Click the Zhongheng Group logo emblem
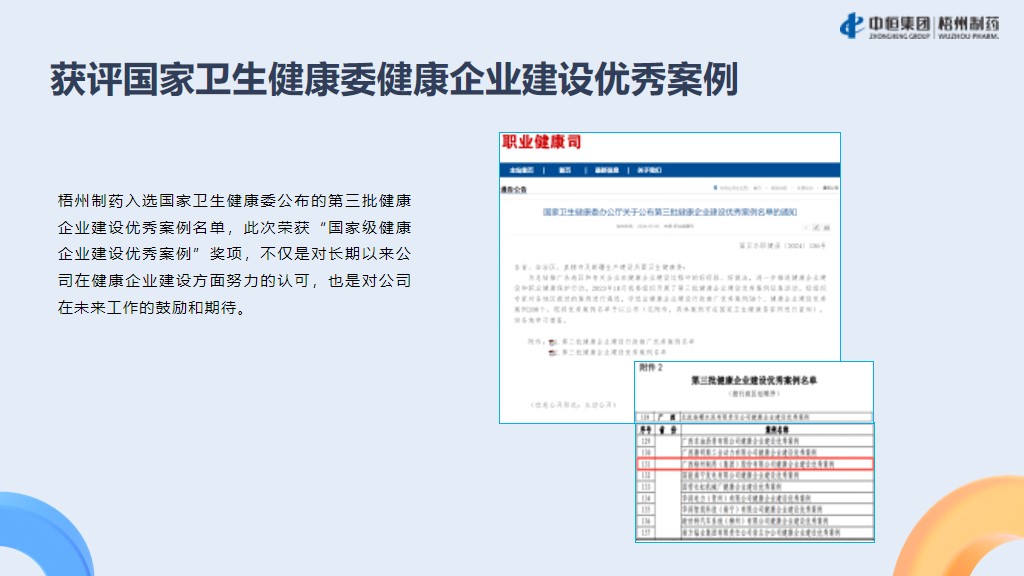Viewport: 1024px width, 576px height. point(852,24)
